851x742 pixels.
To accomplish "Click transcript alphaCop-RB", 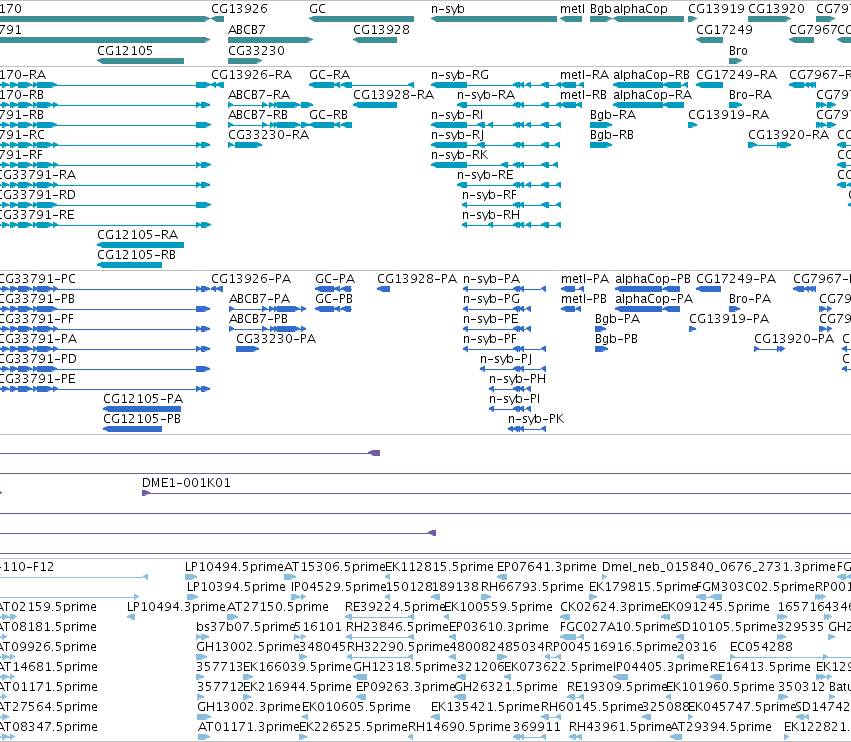I will (651, 75).
